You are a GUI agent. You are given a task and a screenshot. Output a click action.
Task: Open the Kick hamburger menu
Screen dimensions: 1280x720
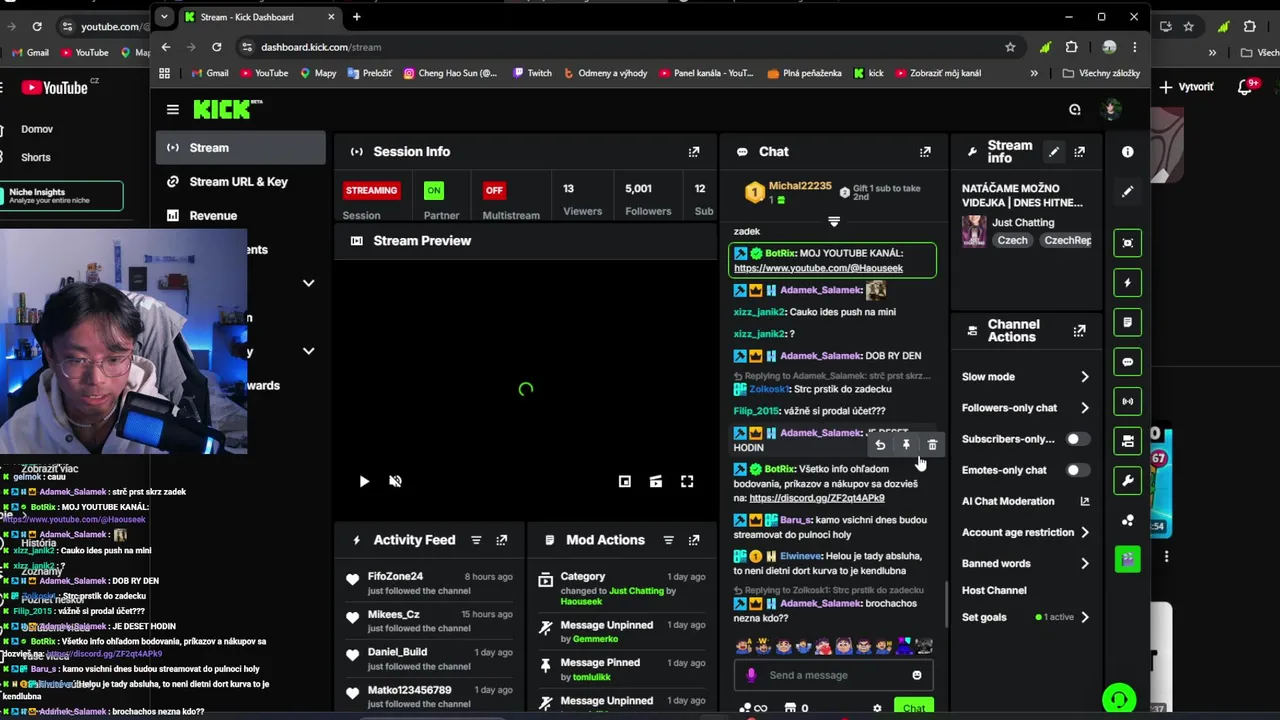(x=173, y=110)
